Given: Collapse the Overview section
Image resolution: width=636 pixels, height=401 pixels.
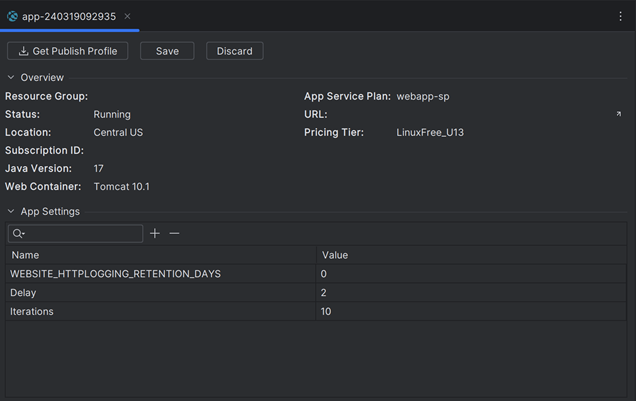Looking at the screenshot, I should pos(11,77).
